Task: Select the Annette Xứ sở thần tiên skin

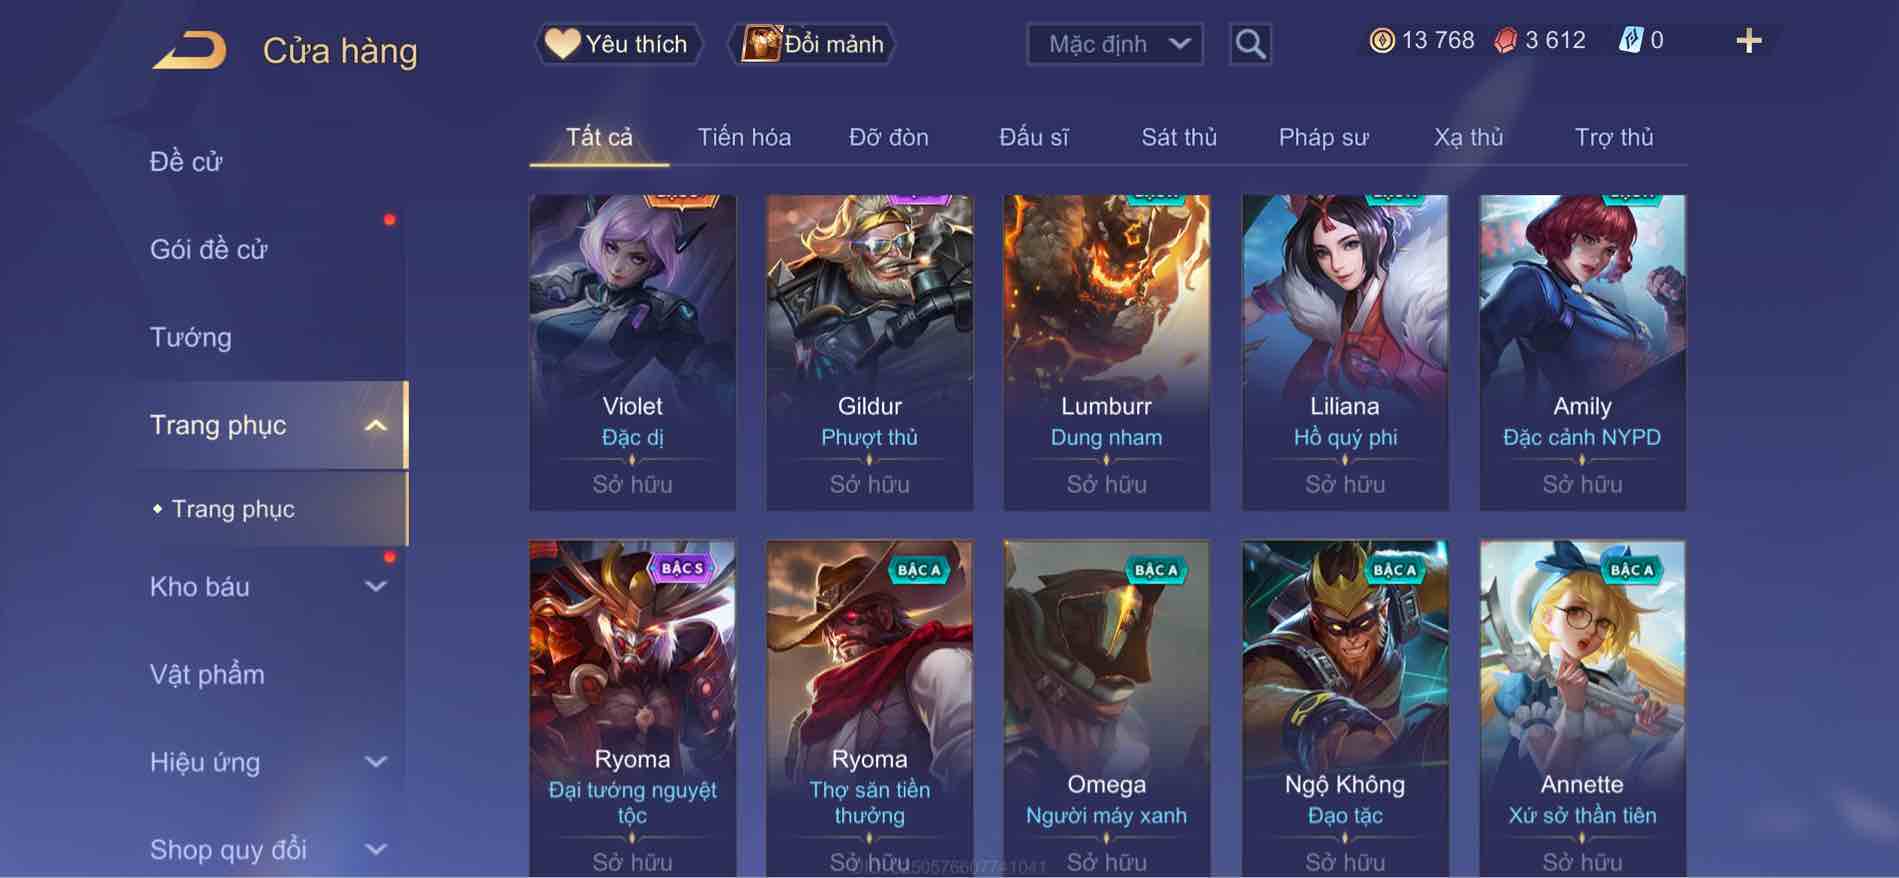Action: click(x=1582, y=709)
